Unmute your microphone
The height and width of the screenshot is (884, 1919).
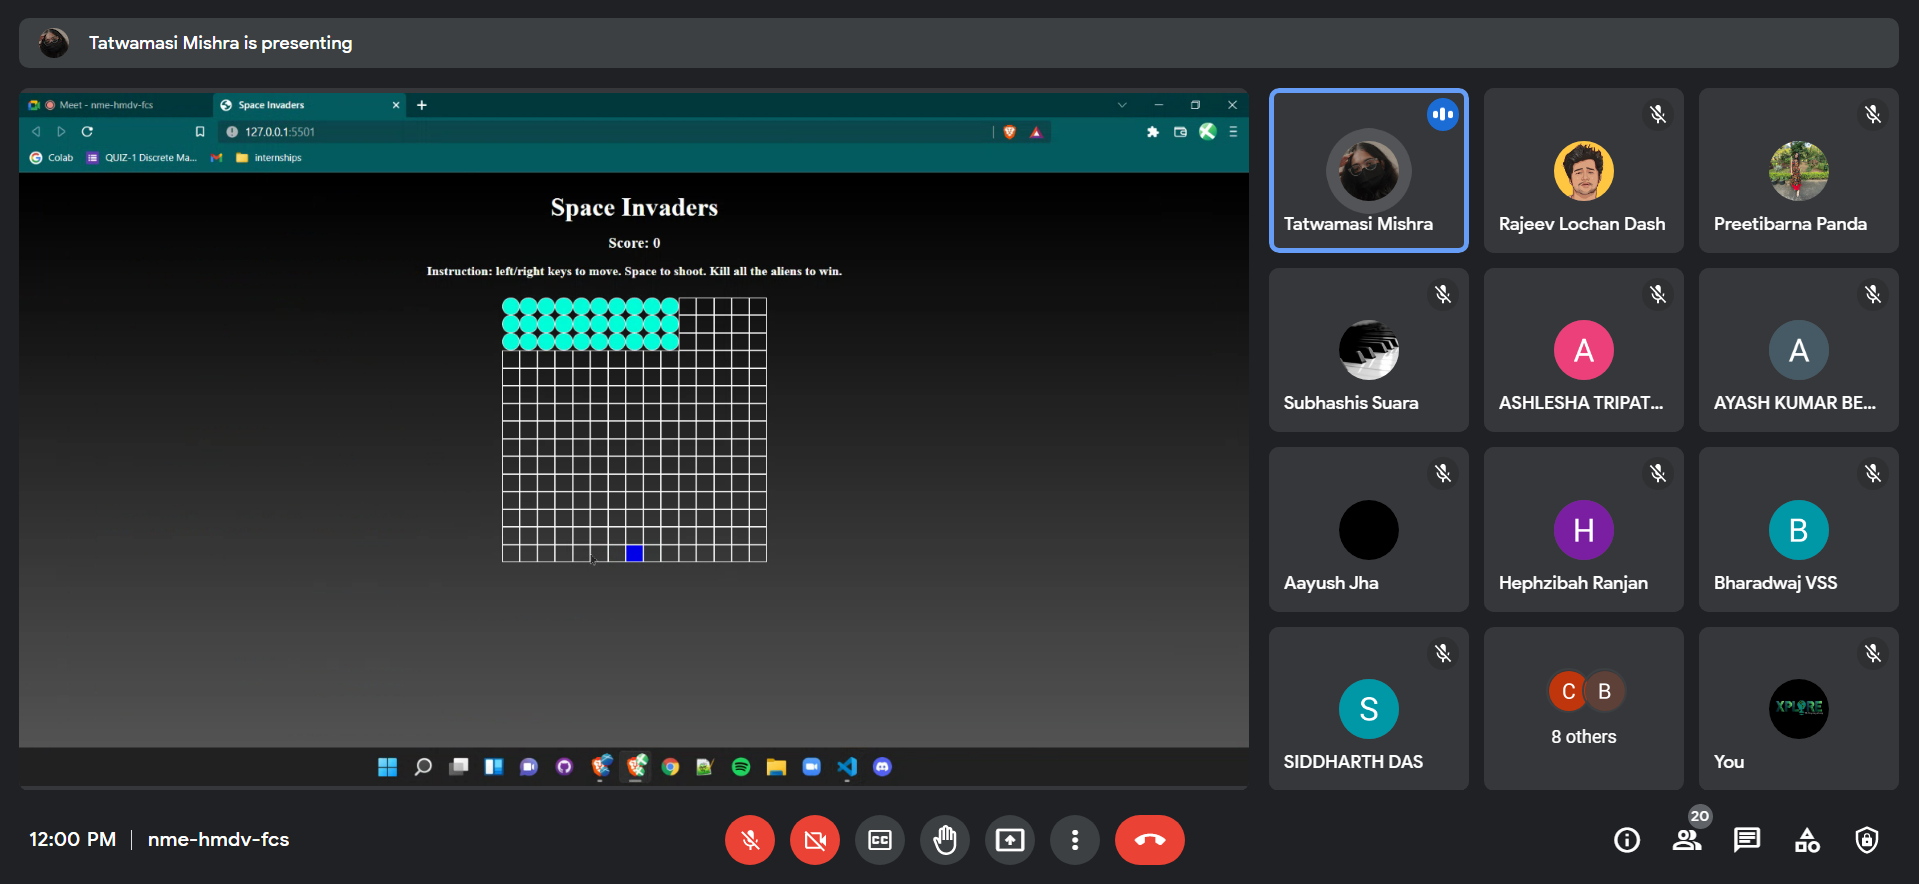tap(750, 840)
